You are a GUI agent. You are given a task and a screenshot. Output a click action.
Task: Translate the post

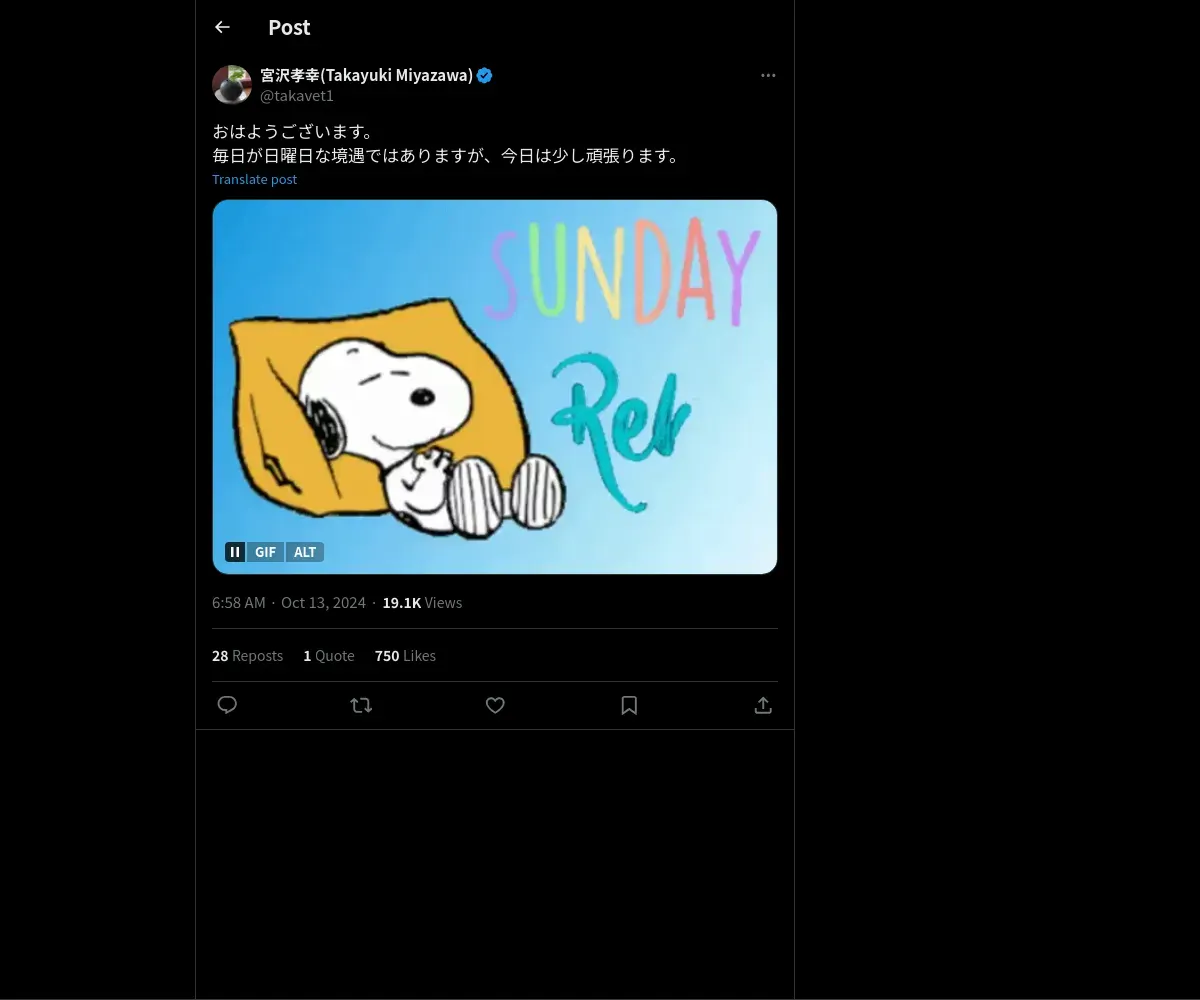pyautogui.click(x=254, y=179)
